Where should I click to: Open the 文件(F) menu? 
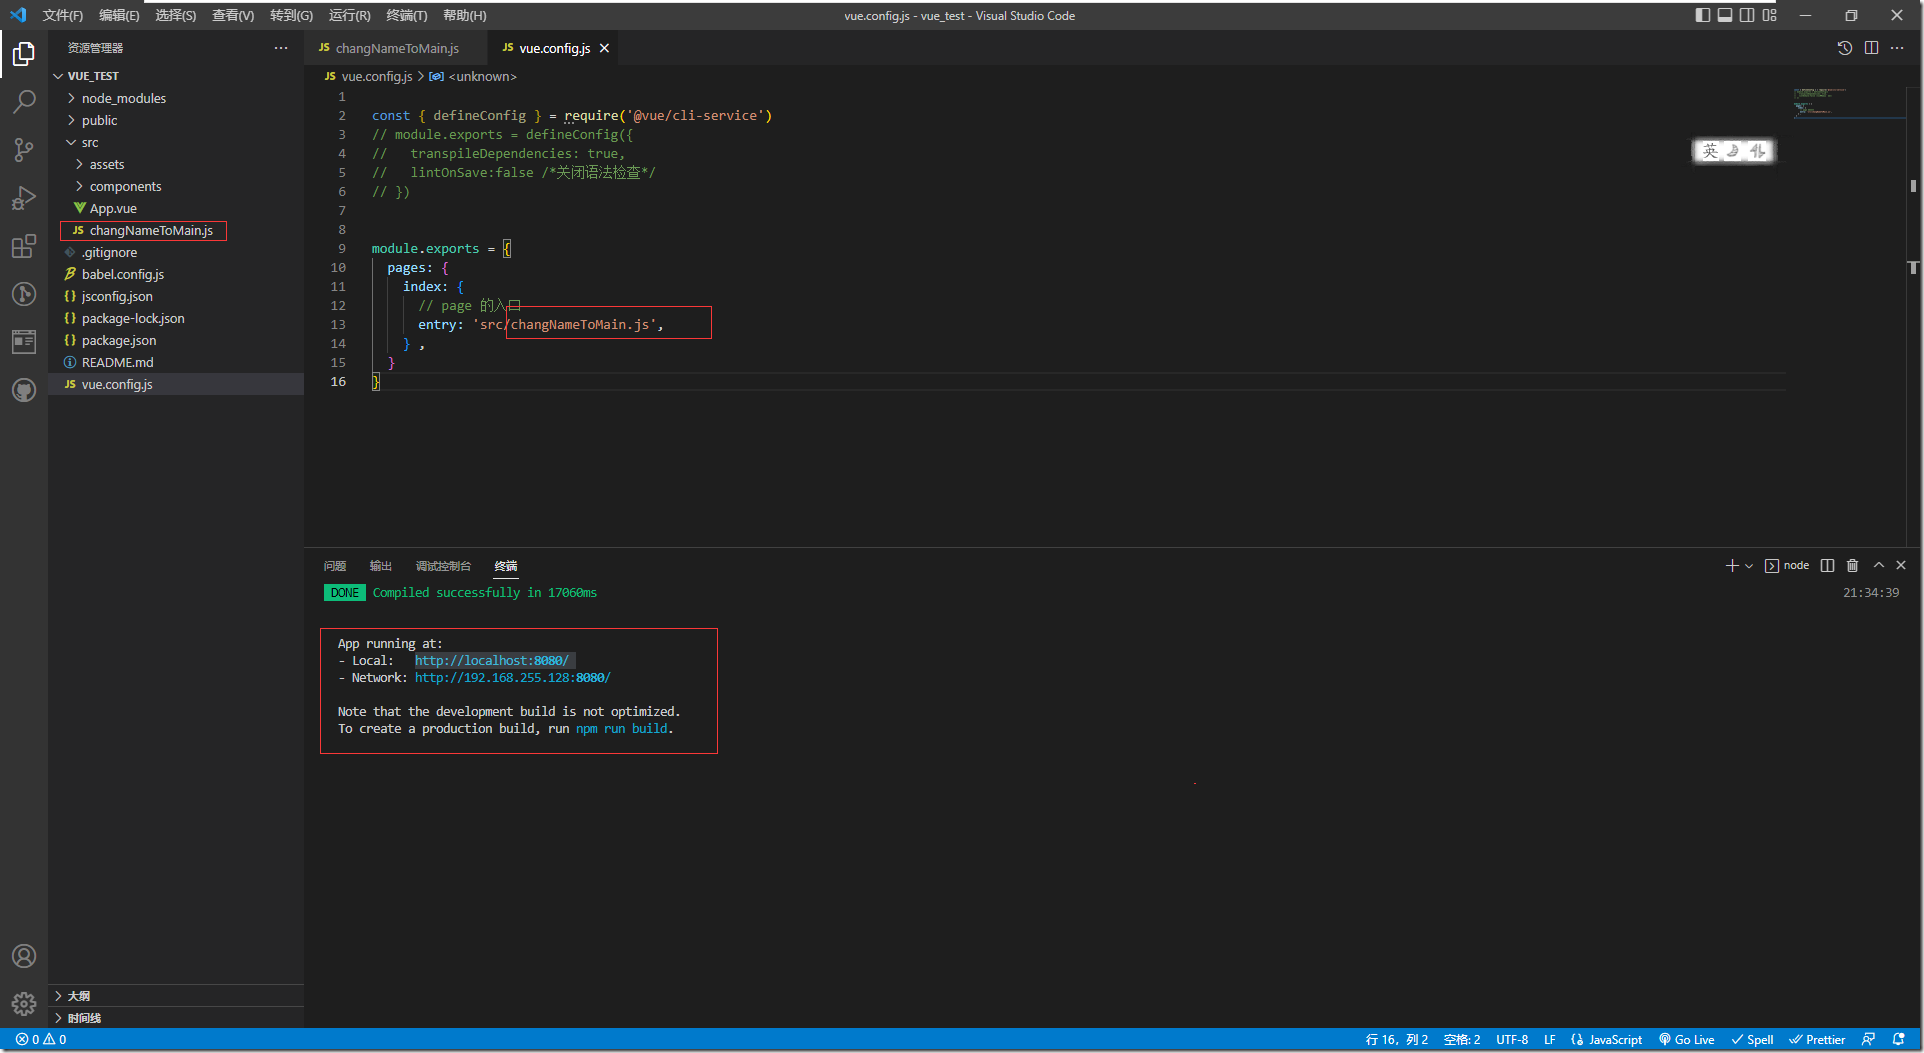63,15
